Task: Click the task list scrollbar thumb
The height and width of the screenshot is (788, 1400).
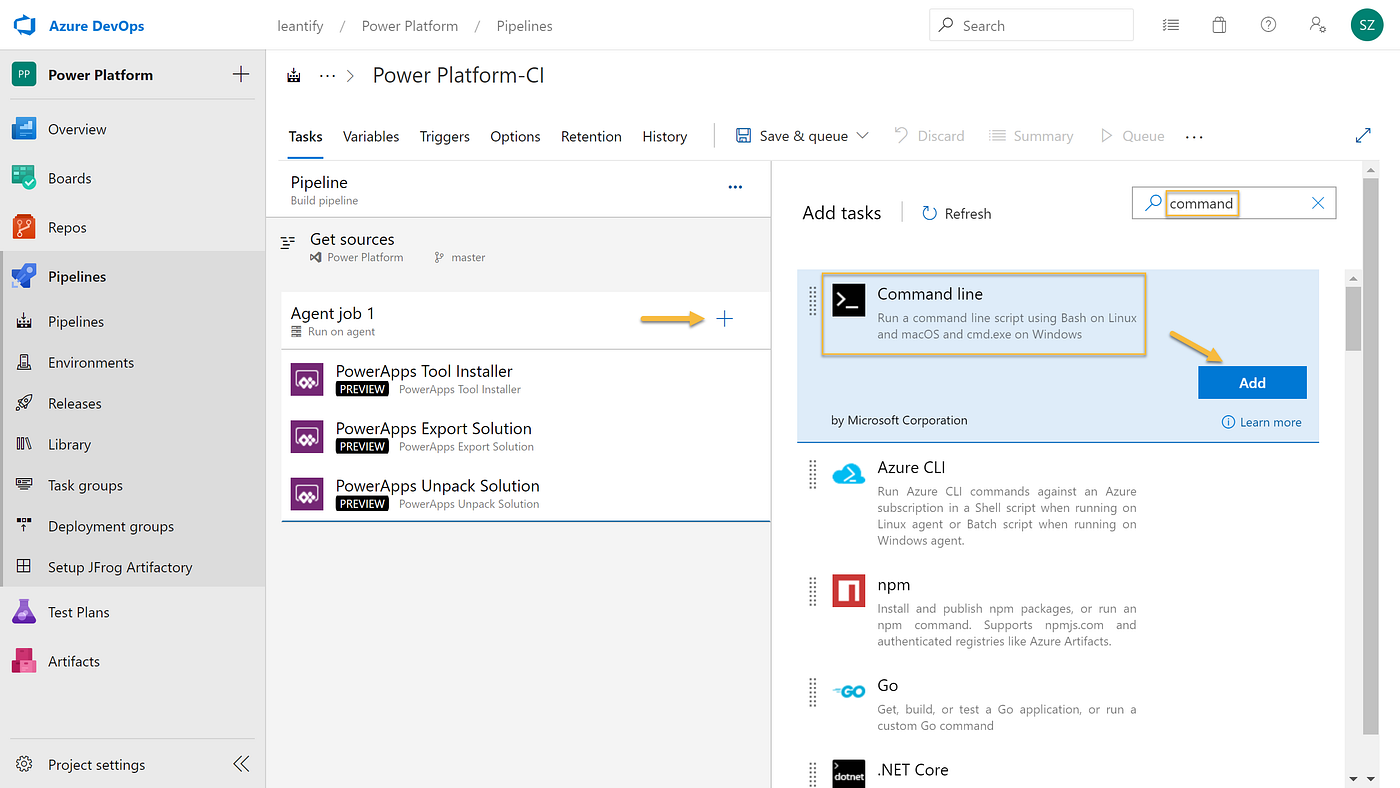Action: click(x=1354, y=318)
